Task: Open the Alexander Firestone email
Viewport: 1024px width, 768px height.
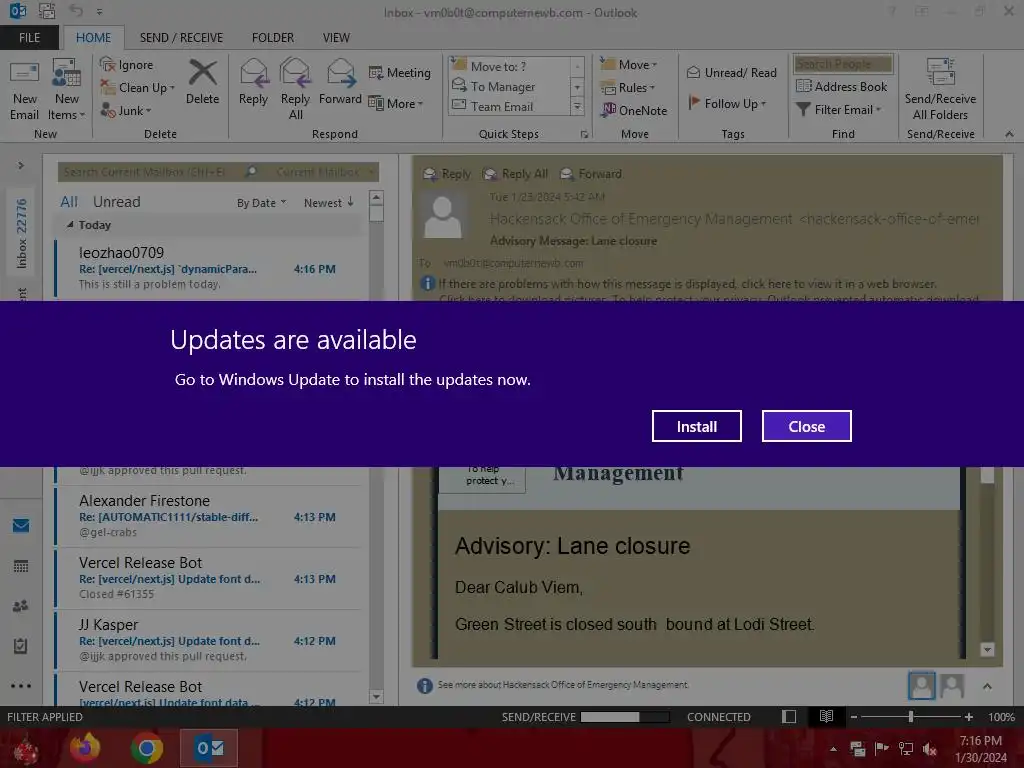Action: (x=209, y=516)
